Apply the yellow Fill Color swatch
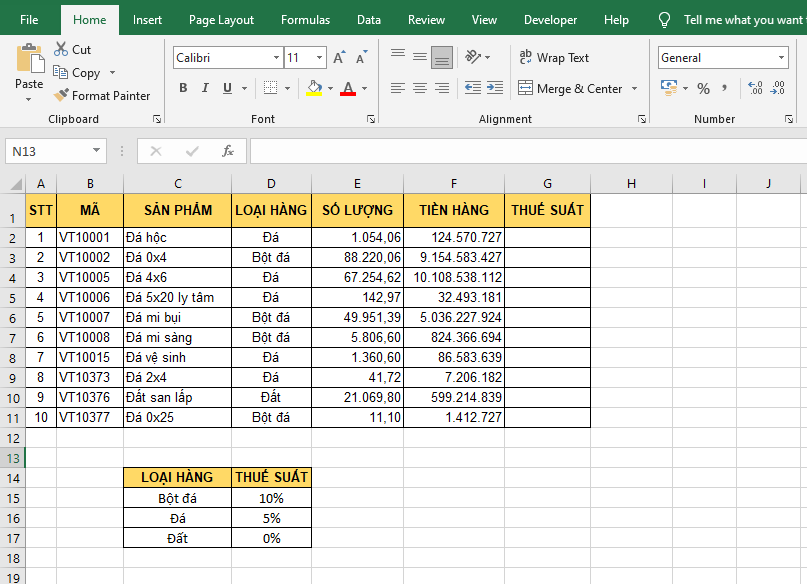Screen dimensions: 807x584 314,89
